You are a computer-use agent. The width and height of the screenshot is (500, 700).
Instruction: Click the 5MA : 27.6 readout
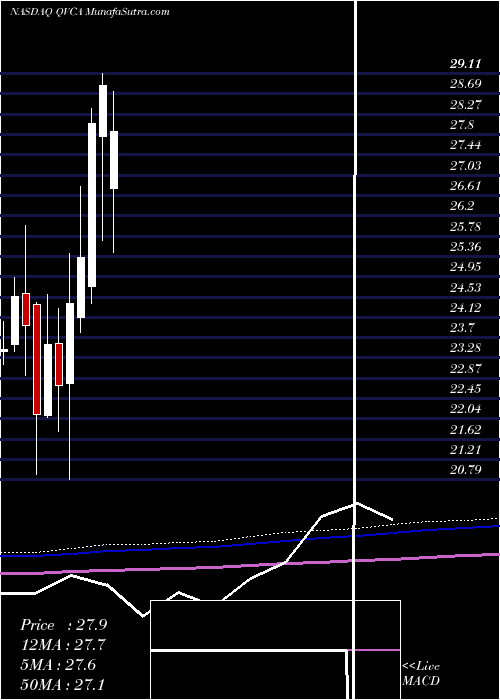point(58,665)
